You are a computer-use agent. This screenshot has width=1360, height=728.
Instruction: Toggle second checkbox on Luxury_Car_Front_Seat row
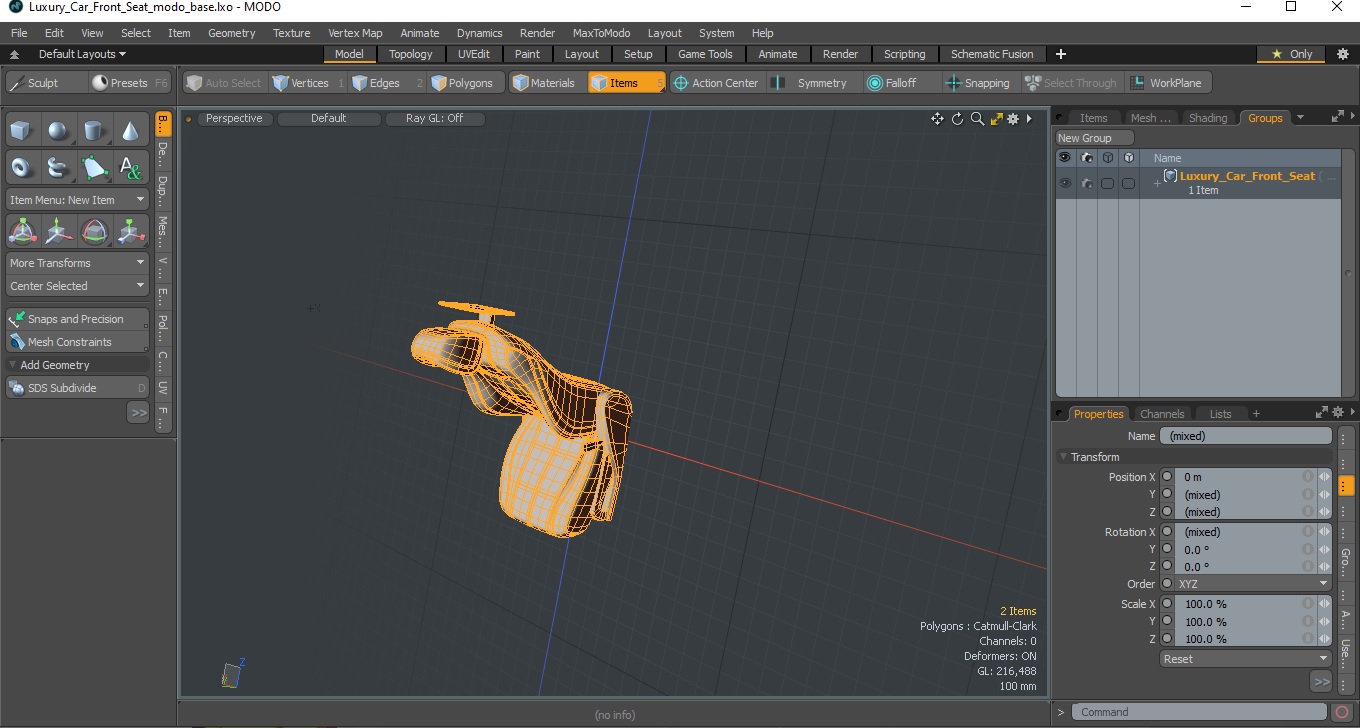coord(1128,183)
